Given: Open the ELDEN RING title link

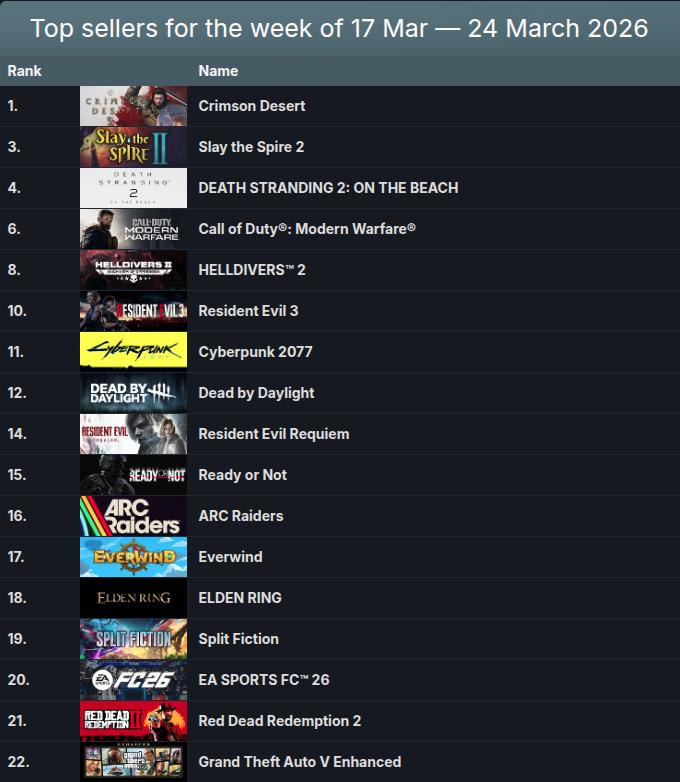Looking at the screenshot, I should 240,598.
